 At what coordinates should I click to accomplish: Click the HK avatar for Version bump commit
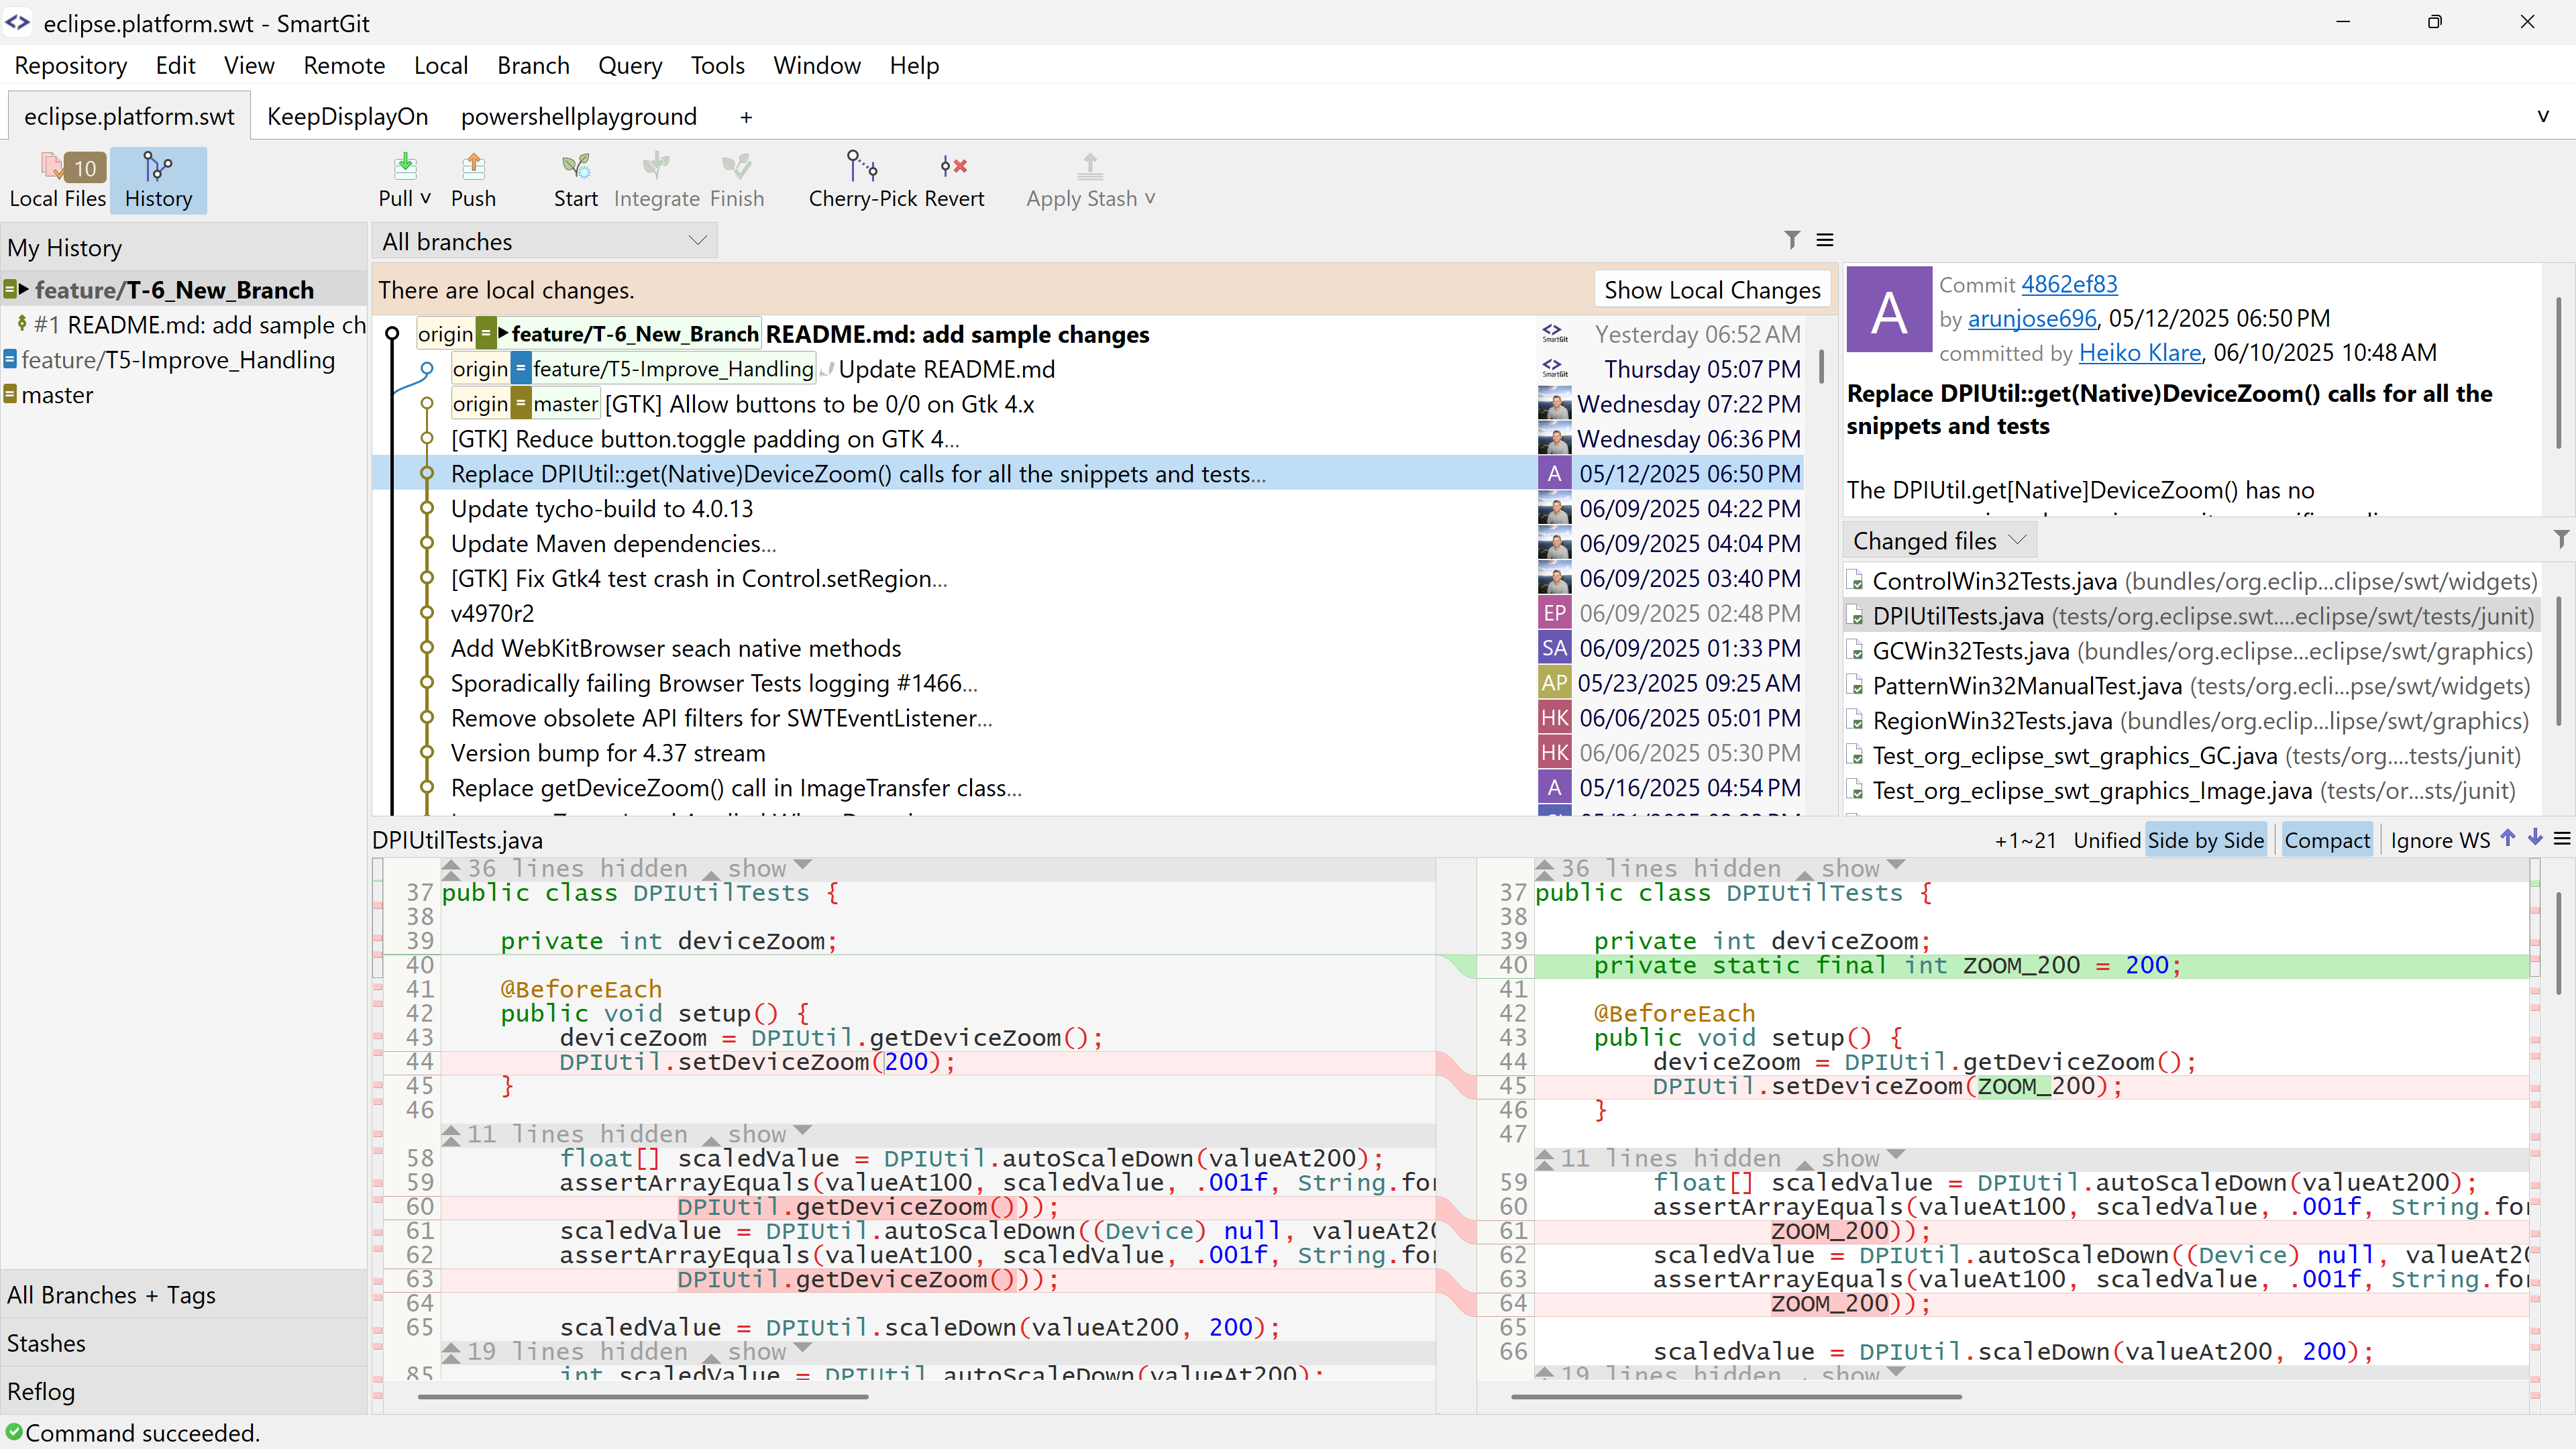point(1554,753)
